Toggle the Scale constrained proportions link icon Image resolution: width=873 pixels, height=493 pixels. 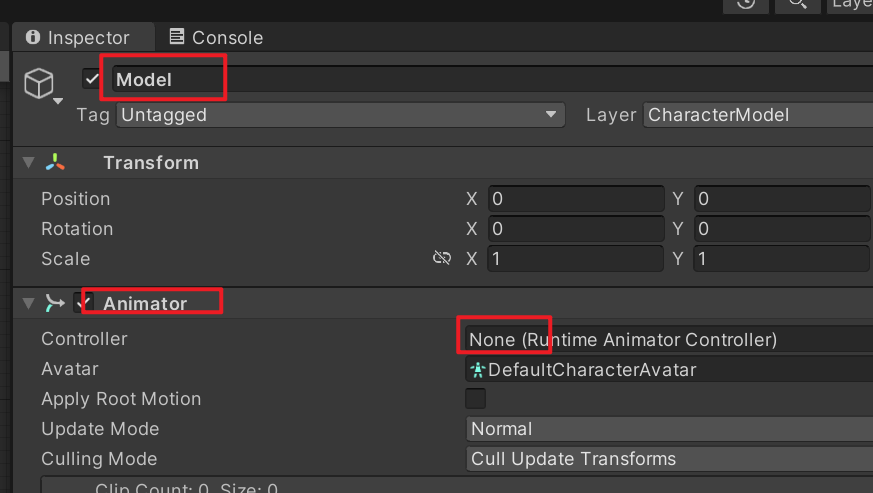[x=442, y=258]
